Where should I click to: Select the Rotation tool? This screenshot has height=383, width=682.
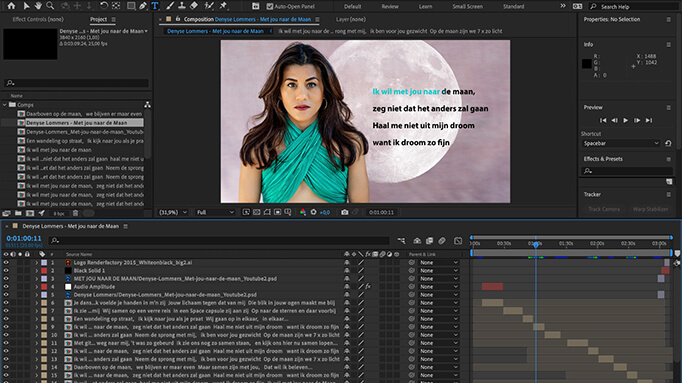[x=104, y=6]
